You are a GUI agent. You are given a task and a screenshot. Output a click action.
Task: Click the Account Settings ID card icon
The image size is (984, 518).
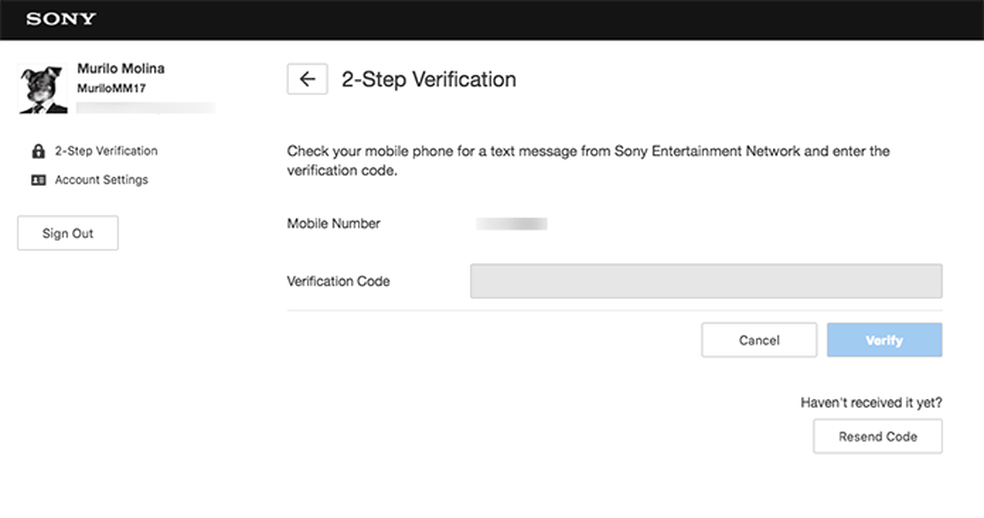[39, 180]
